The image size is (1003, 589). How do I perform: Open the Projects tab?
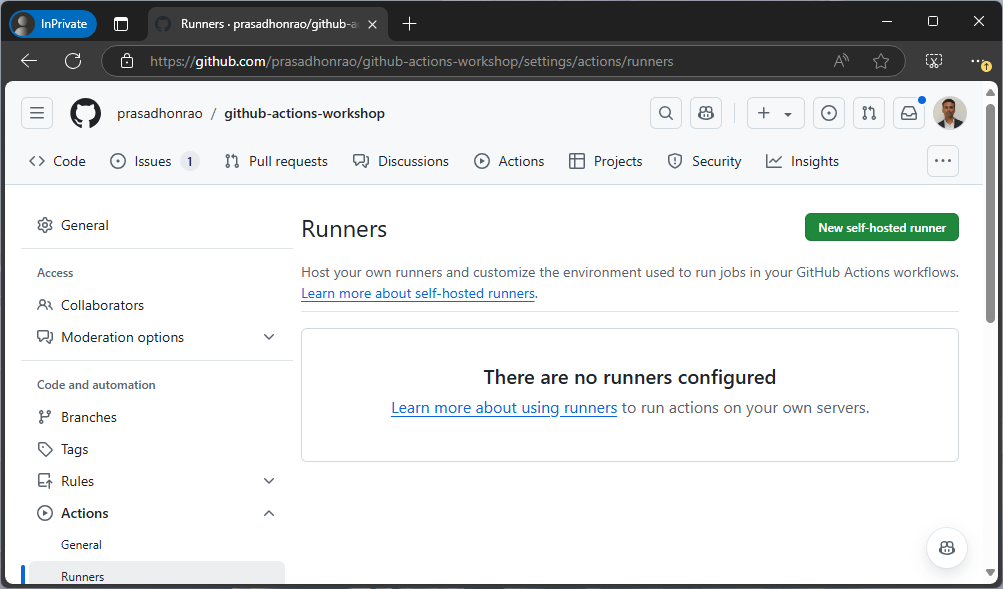606,161
